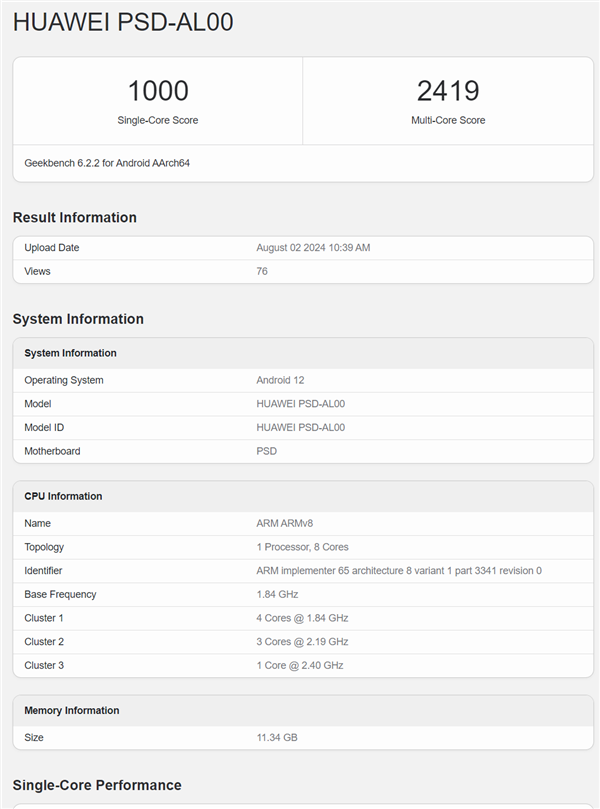Click the Model ID row value
This screenshot has width=600, height=809.
pyautogui.click(x=300, y=427)
